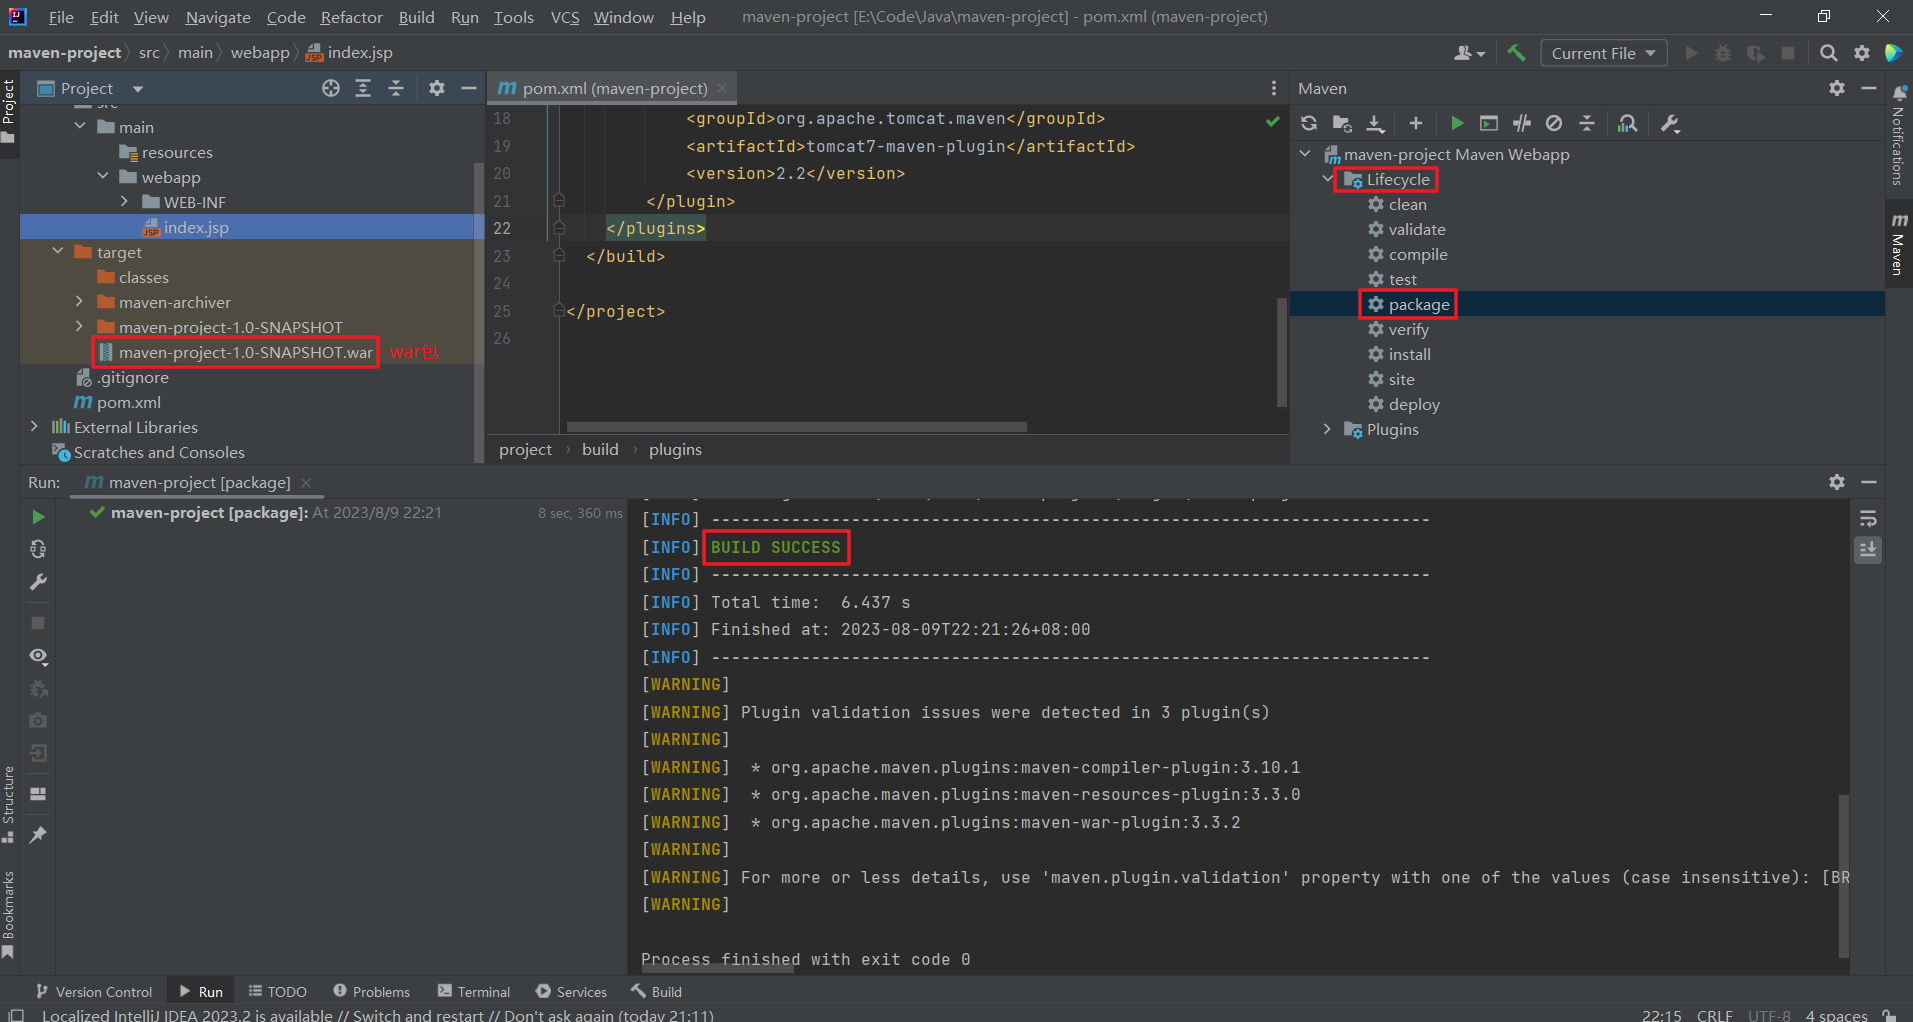
Task: Click Execute Maven Goal icon
Action: tap(1489, 123)
